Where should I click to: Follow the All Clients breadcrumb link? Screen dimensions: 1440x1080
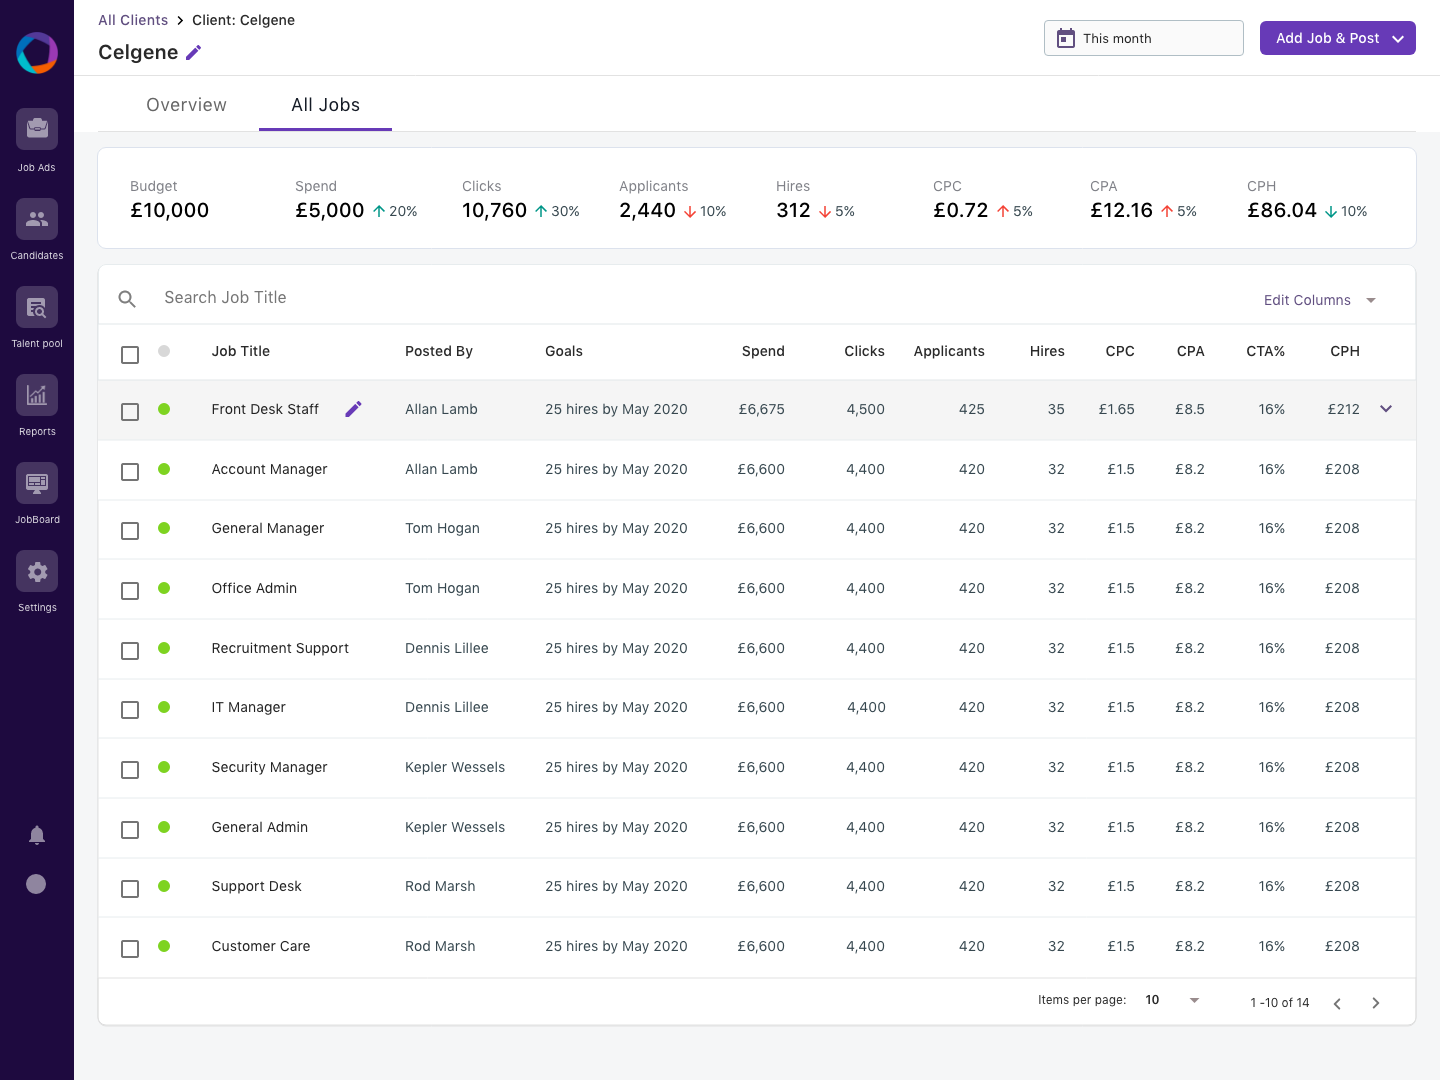click(133, 20)
